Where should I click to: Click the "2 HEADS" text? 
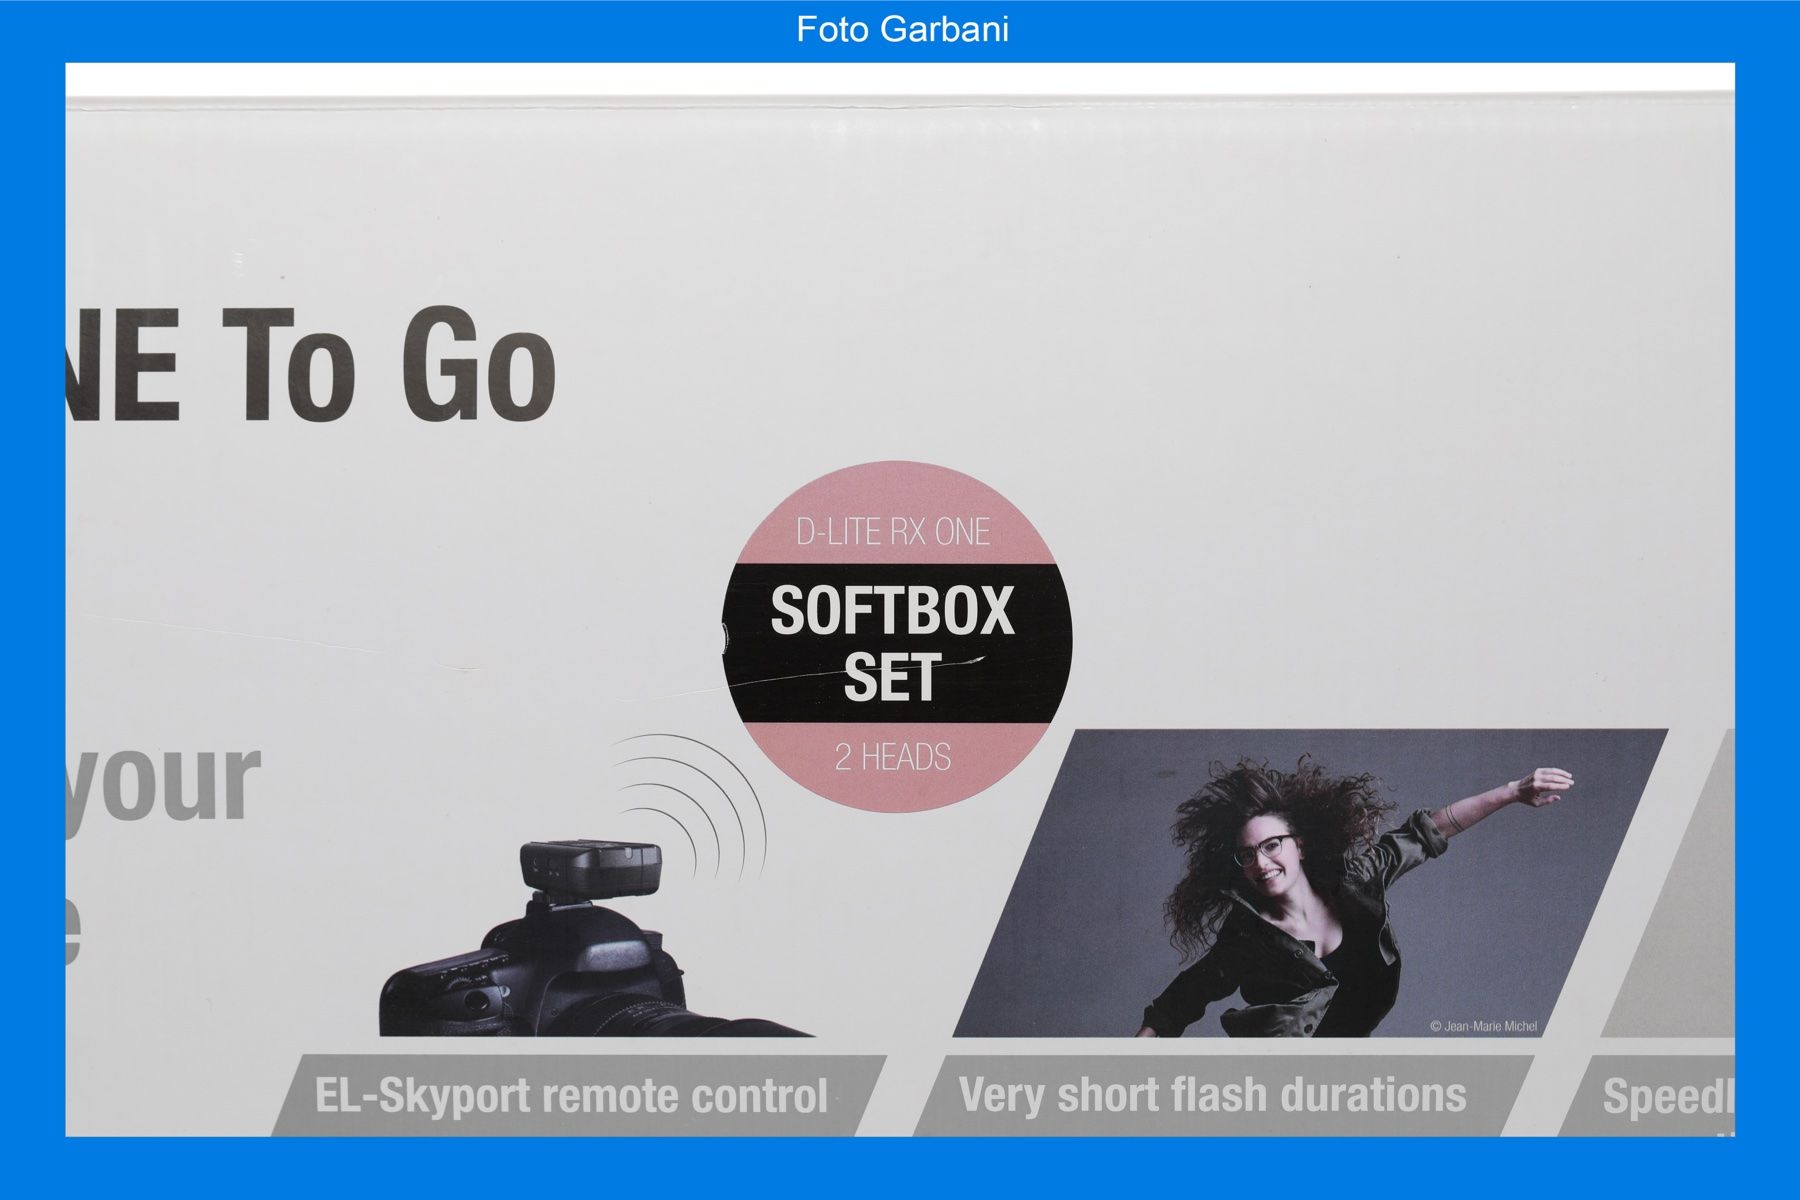[893, 757]
